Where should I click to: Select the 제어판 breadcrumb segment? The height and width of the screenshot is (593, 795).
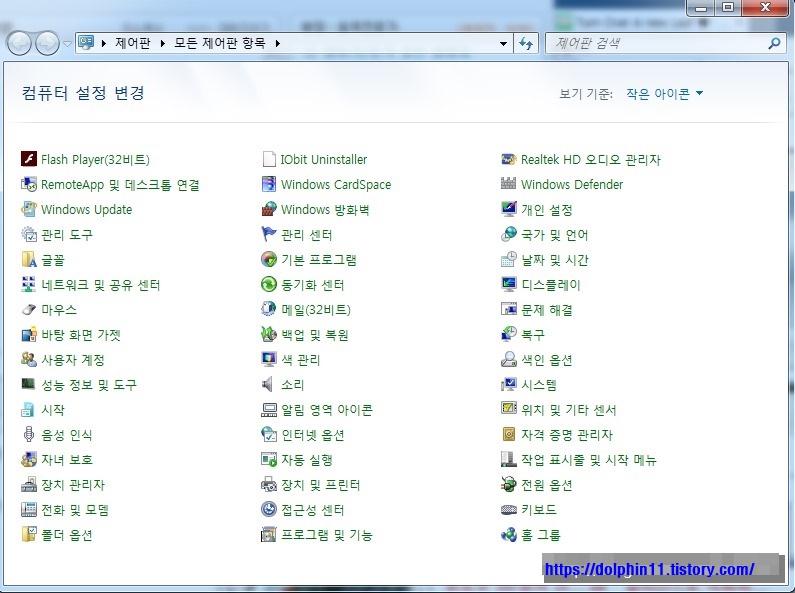tap(133, 43)
